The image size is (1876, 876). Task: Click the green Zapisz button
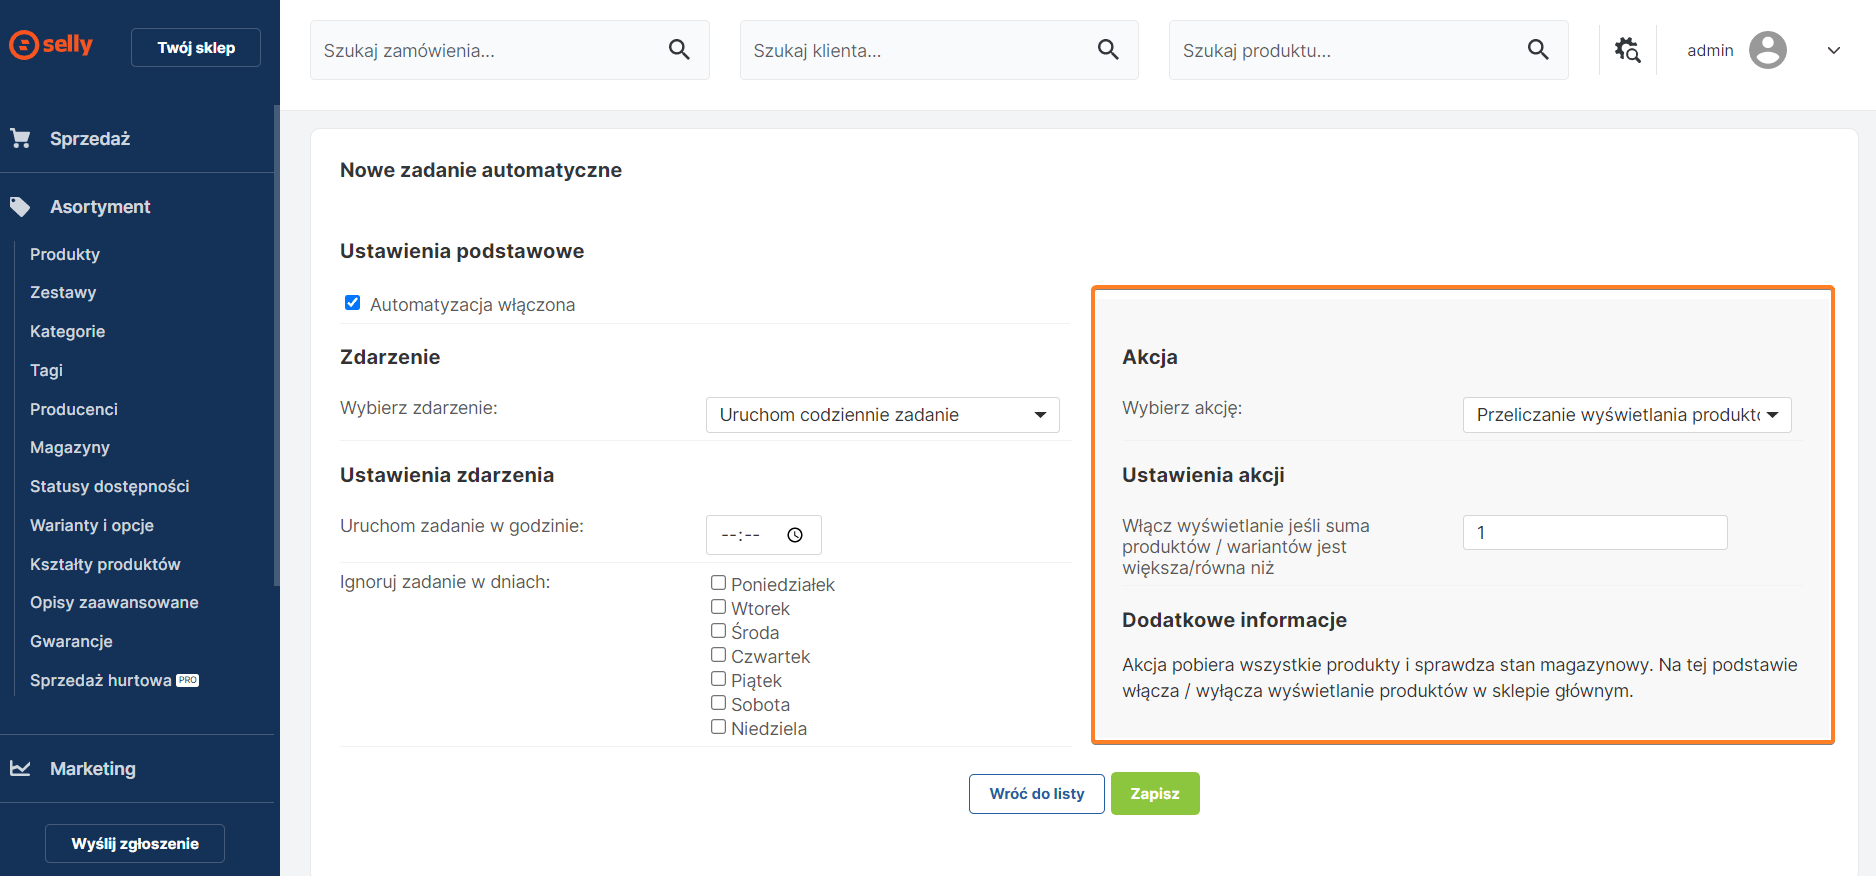click(x=1154, y=794)
